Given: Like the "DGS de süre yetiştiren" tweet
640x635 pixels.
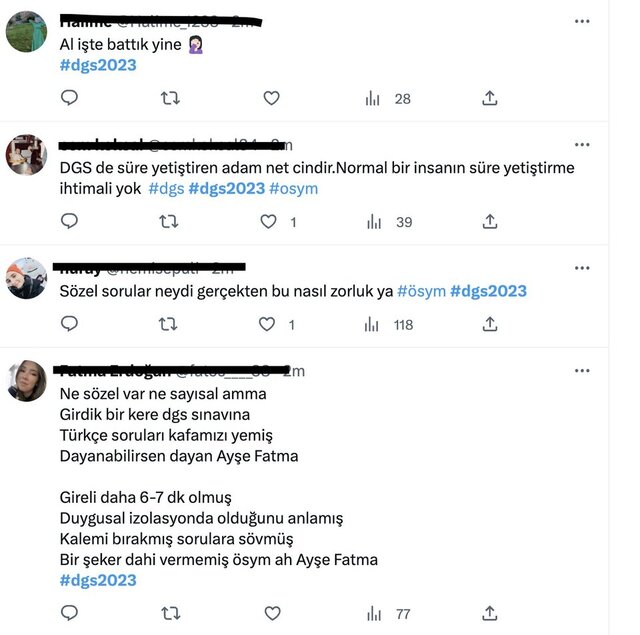Looking at the screenshot, I should click(x=268, y=221).
